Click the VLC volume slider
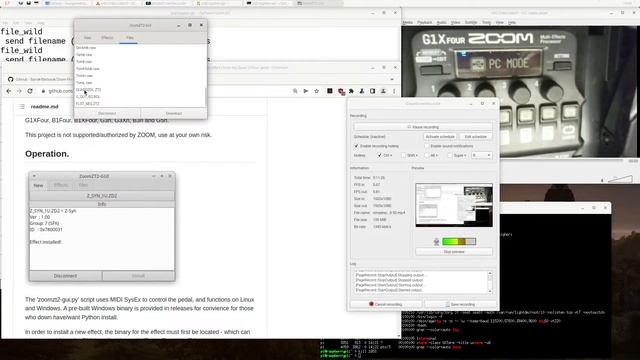Image resolution: width=640 pixels, height=360 pixels. click(x=619, y=179)
